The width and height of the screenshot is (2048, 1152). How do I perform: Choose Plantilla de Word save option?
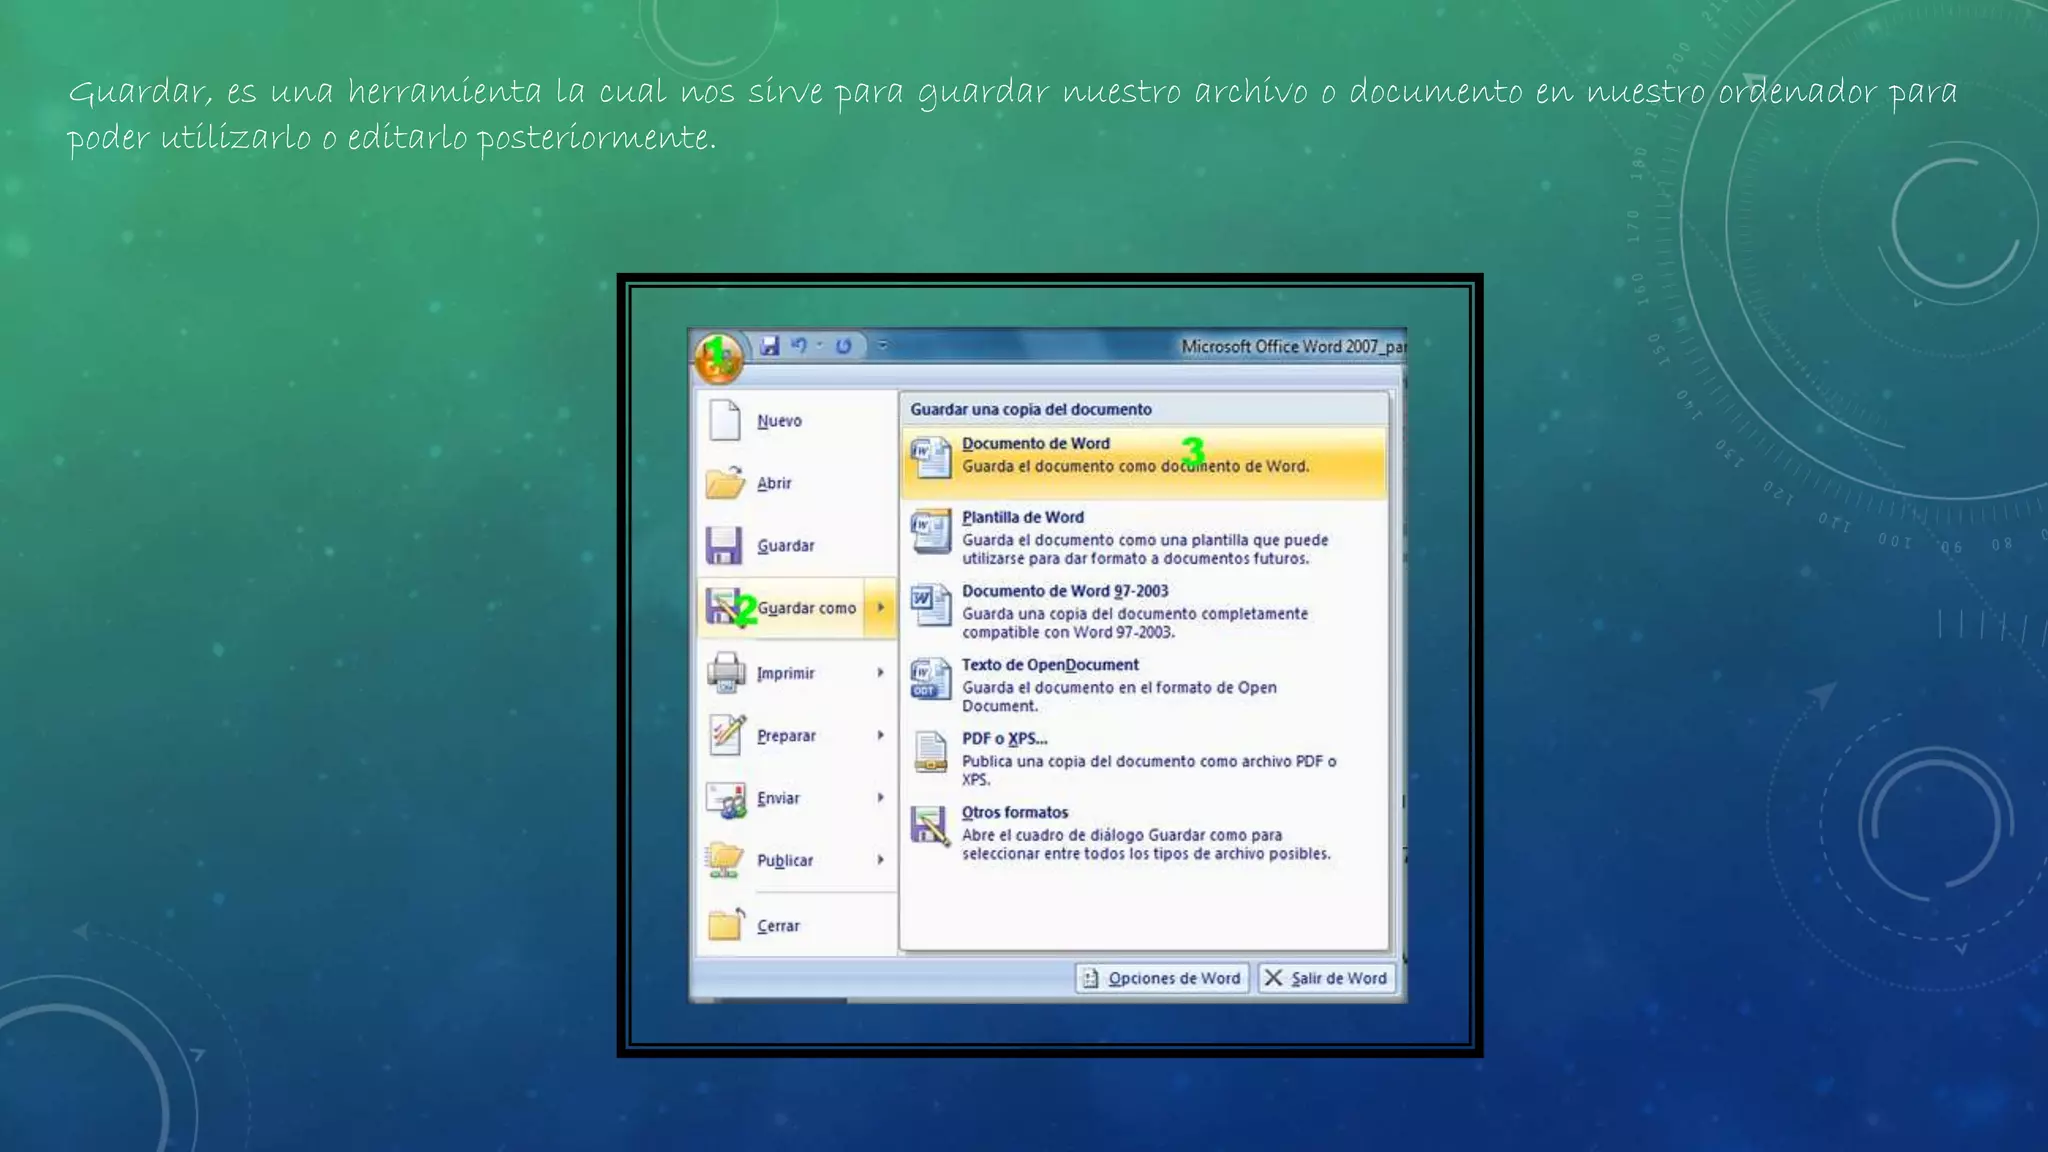pyautogui.click(x=1144, y=537)
